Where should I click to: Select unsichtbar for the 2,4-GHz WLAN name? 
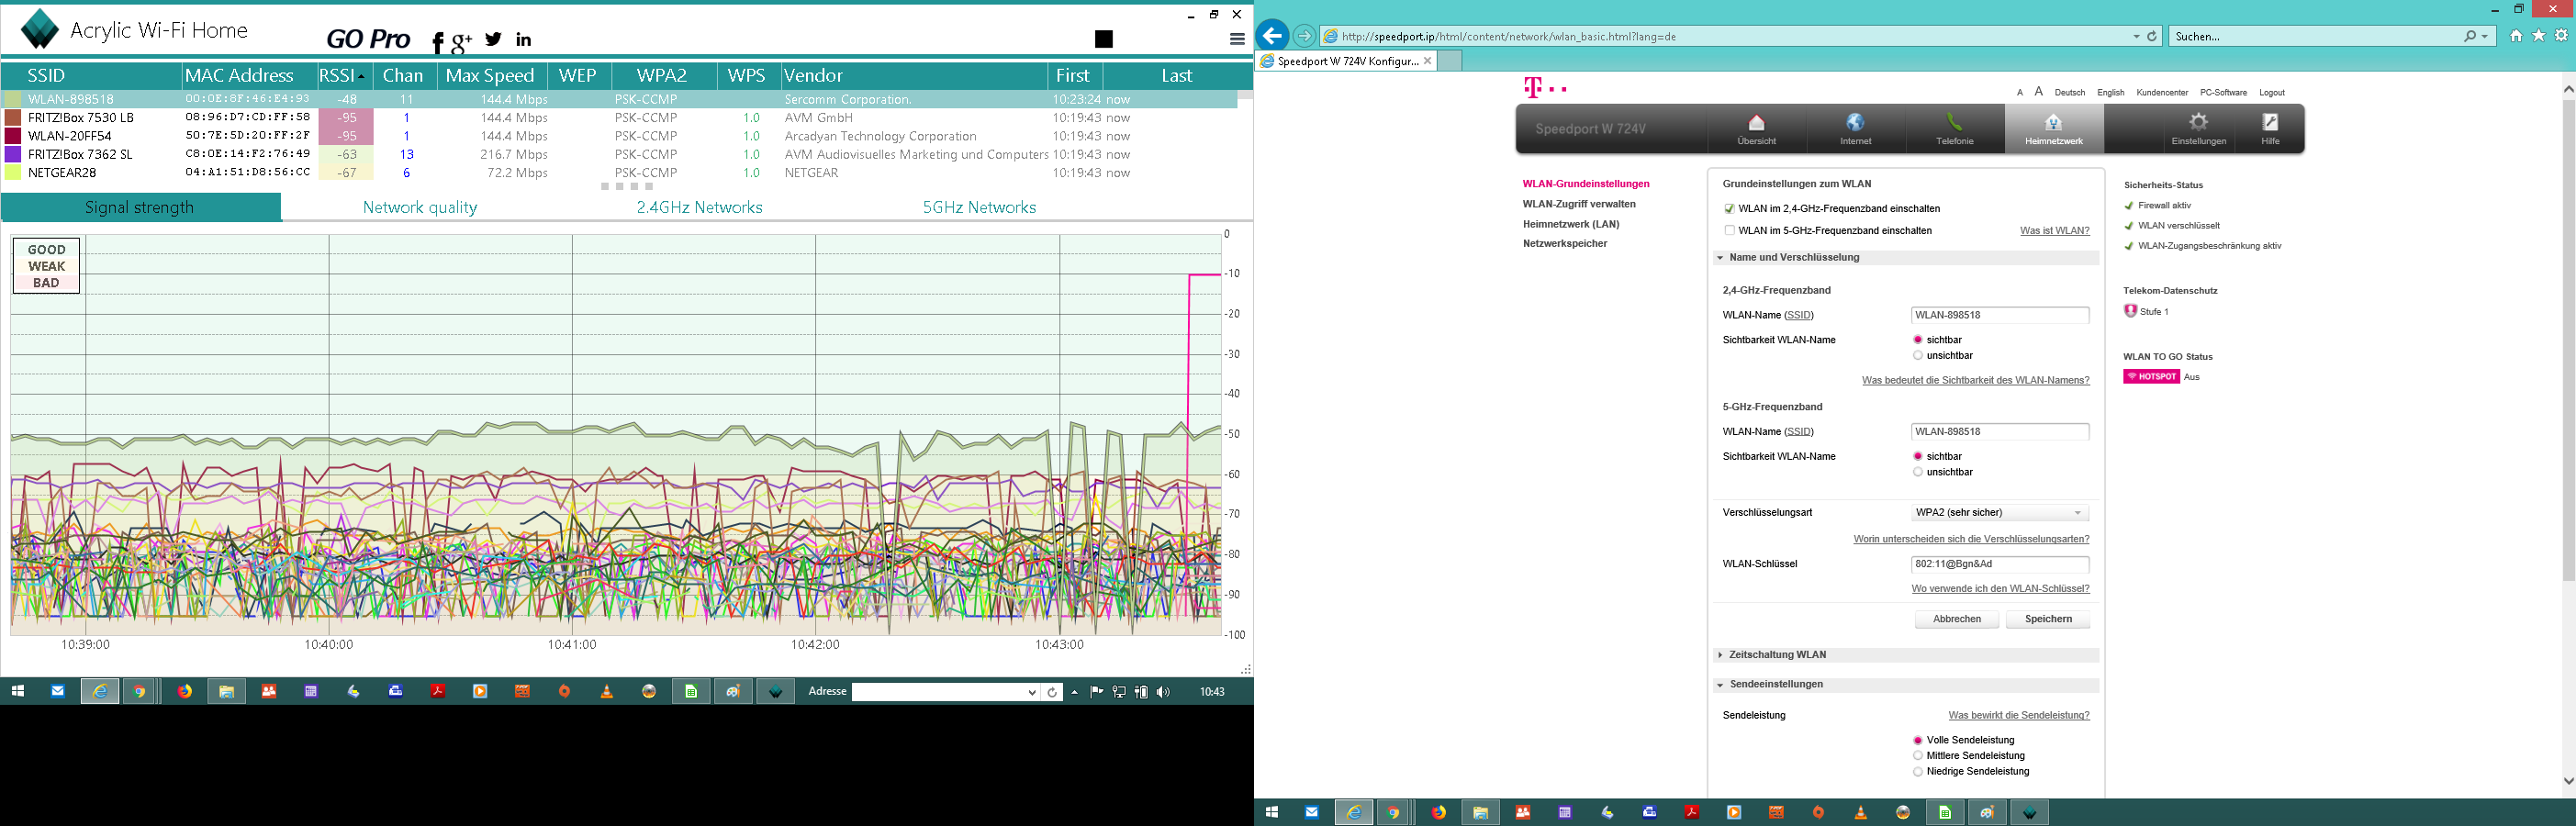tap(1918, 355)
